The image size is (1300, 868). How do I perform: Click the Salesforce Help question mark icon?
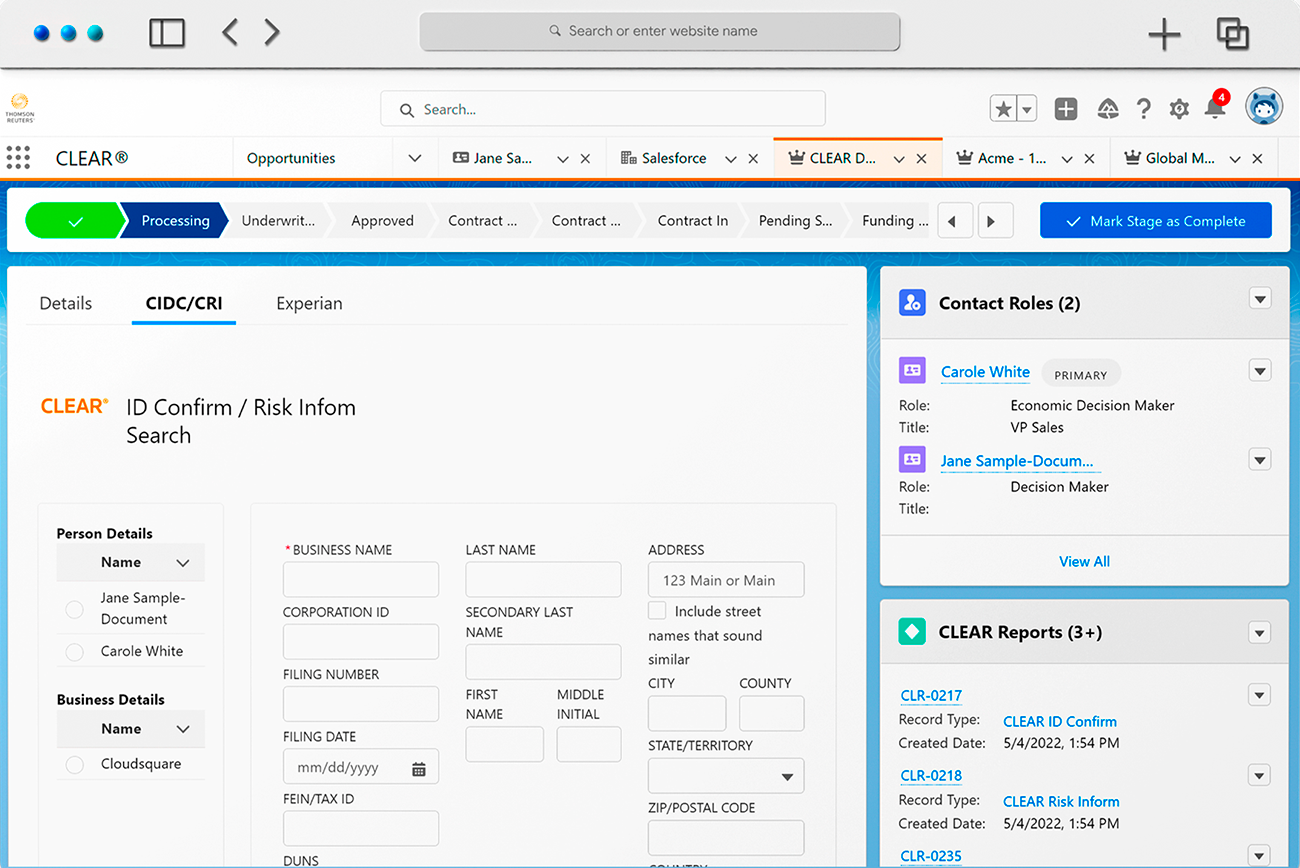(1143, 109)
